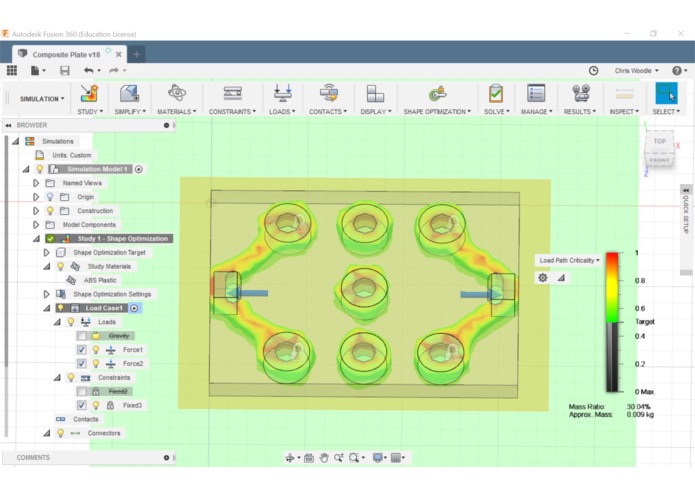Click the Results icon
This screenshot has height=494, width=695.
(580, 93)
